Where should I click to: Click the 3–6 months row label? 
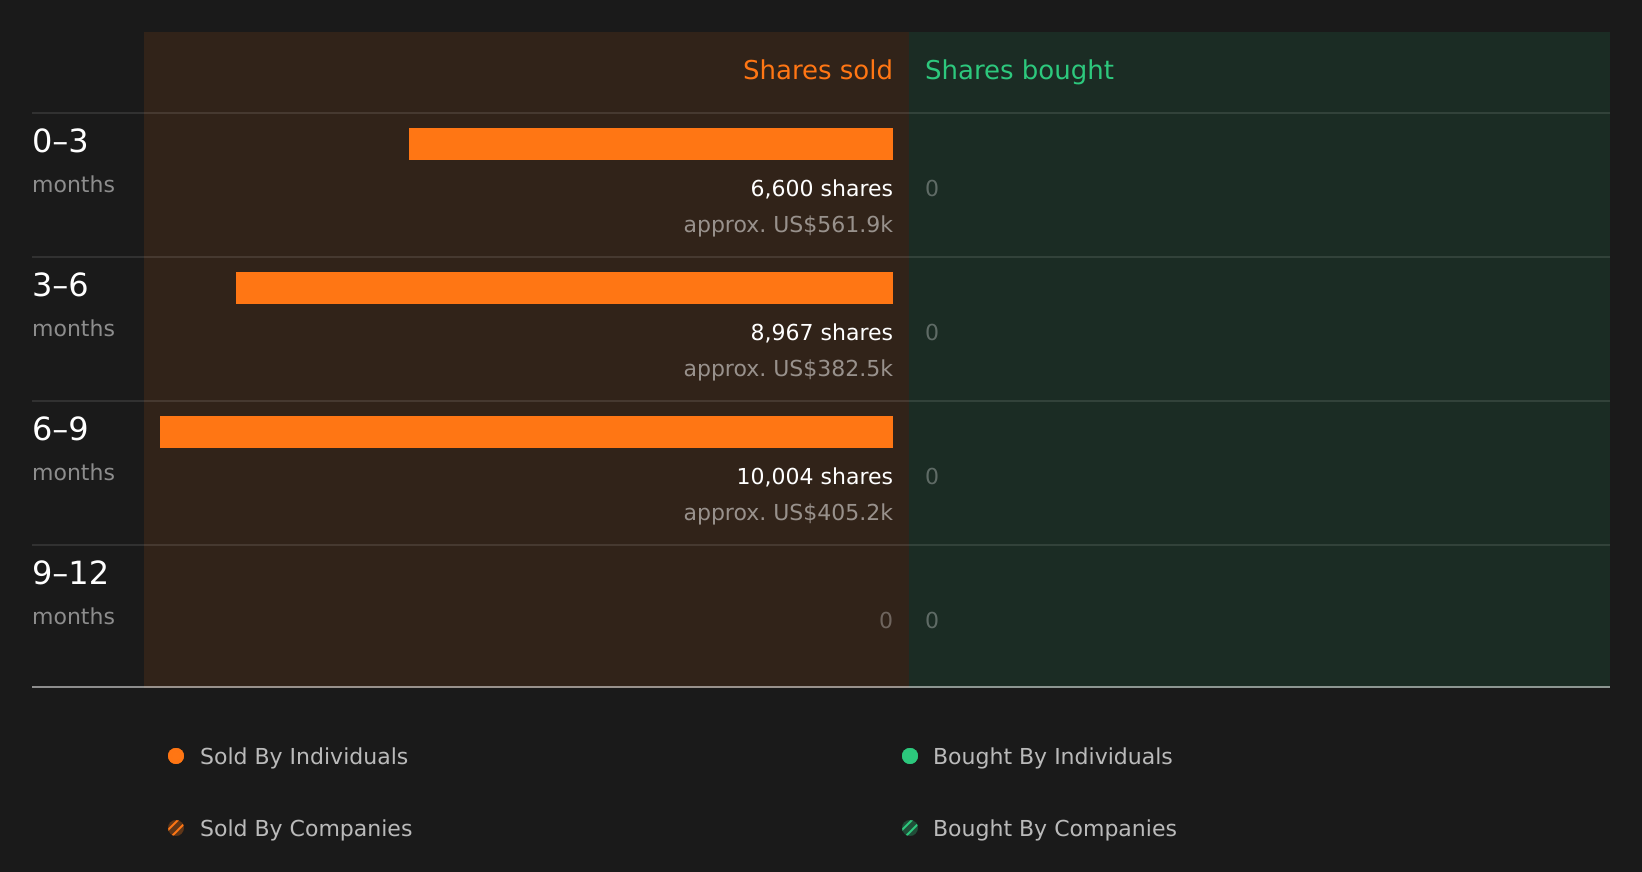tap(73, 305)
